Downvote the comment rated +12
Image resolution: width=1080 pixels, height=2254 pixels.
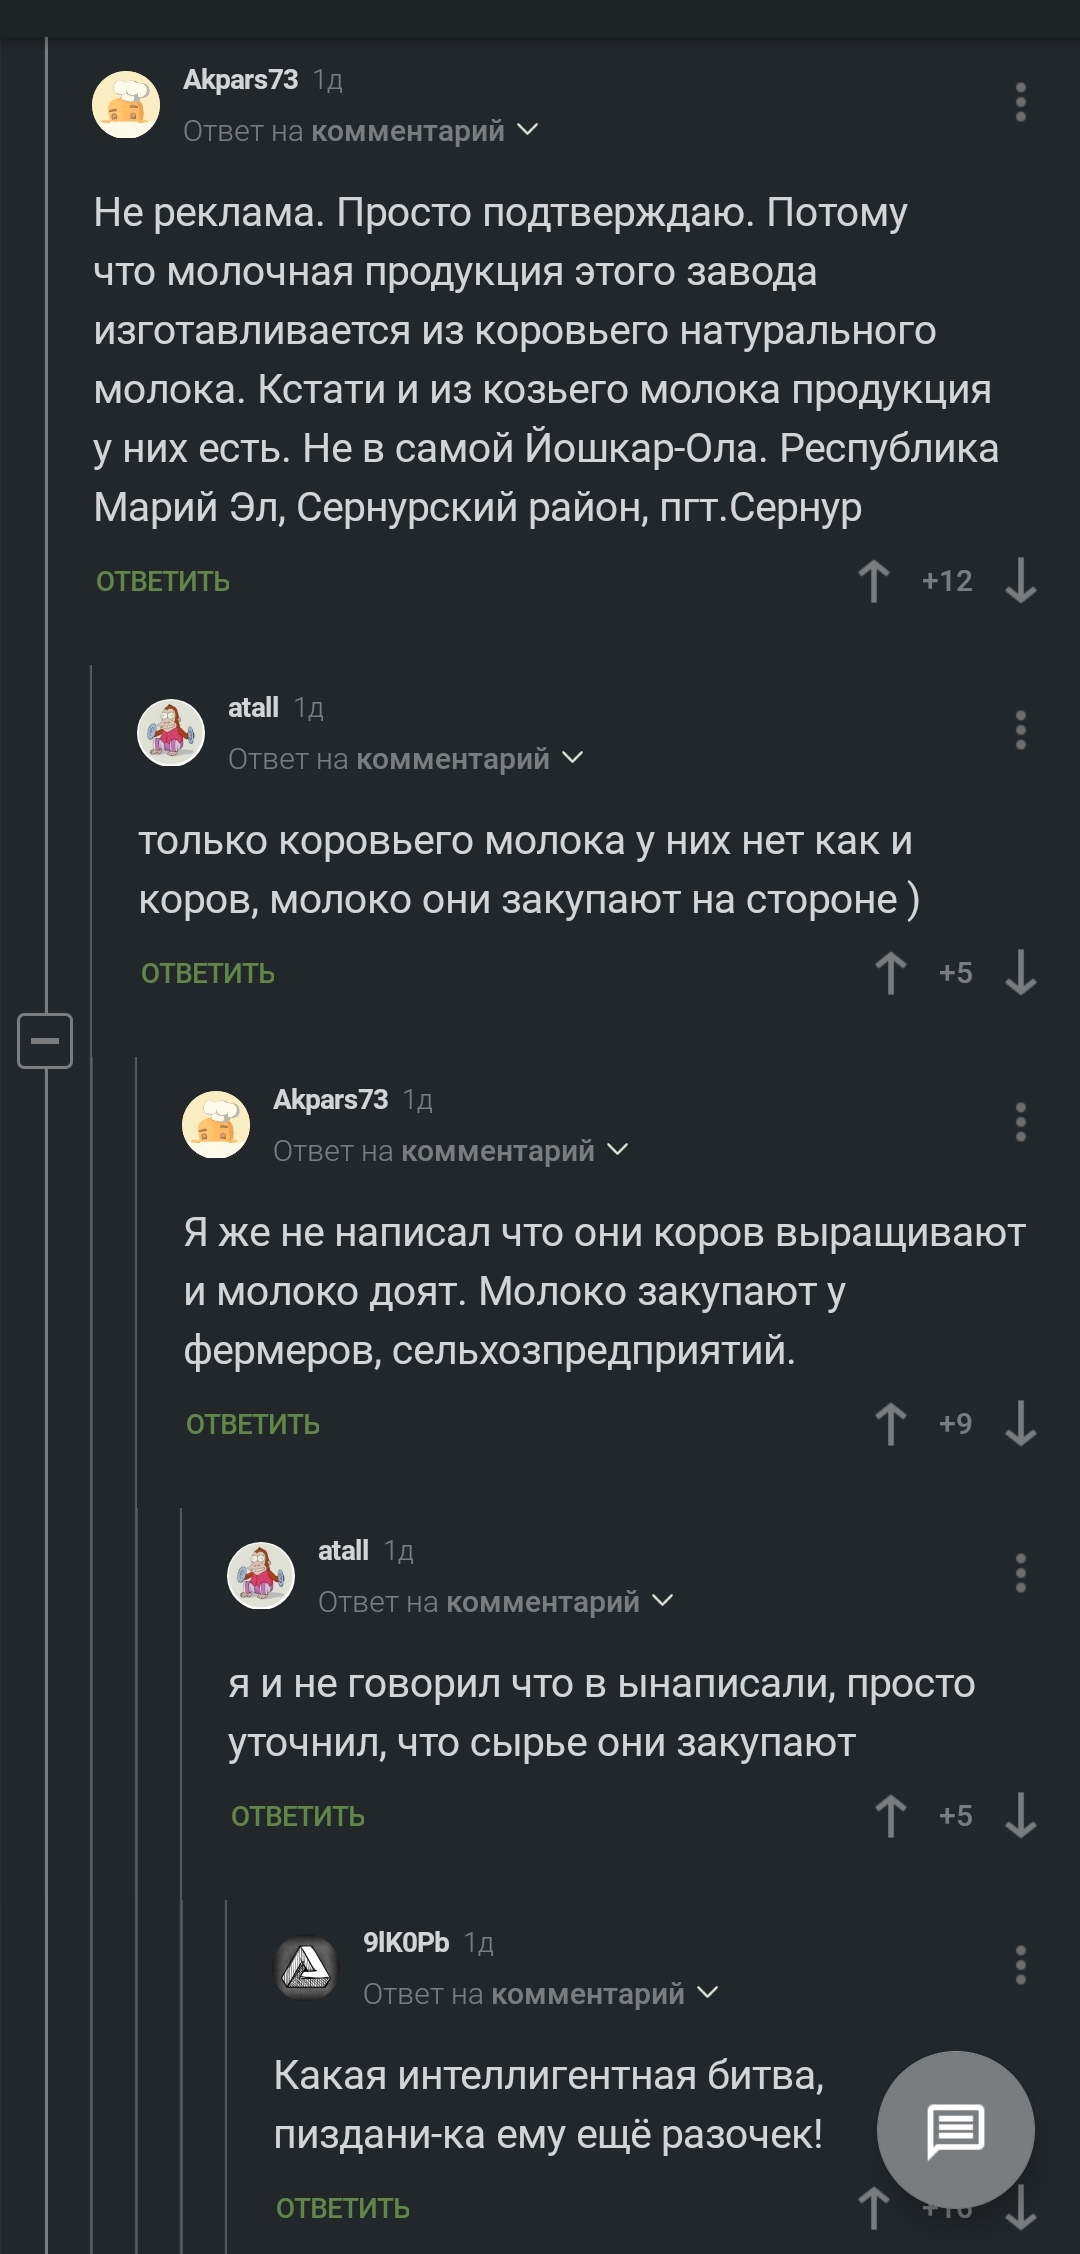tap(1020, 581)
